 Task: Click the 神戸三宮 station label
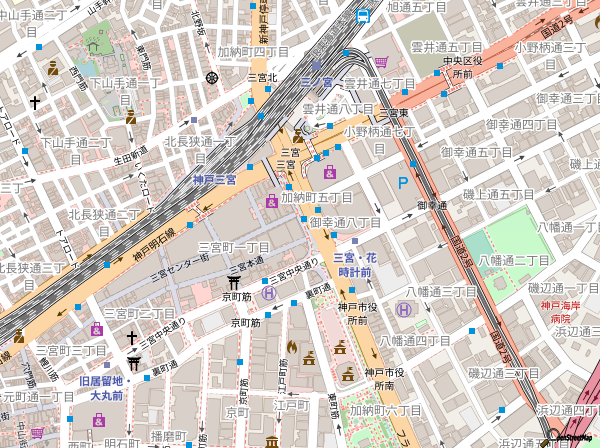214,179
